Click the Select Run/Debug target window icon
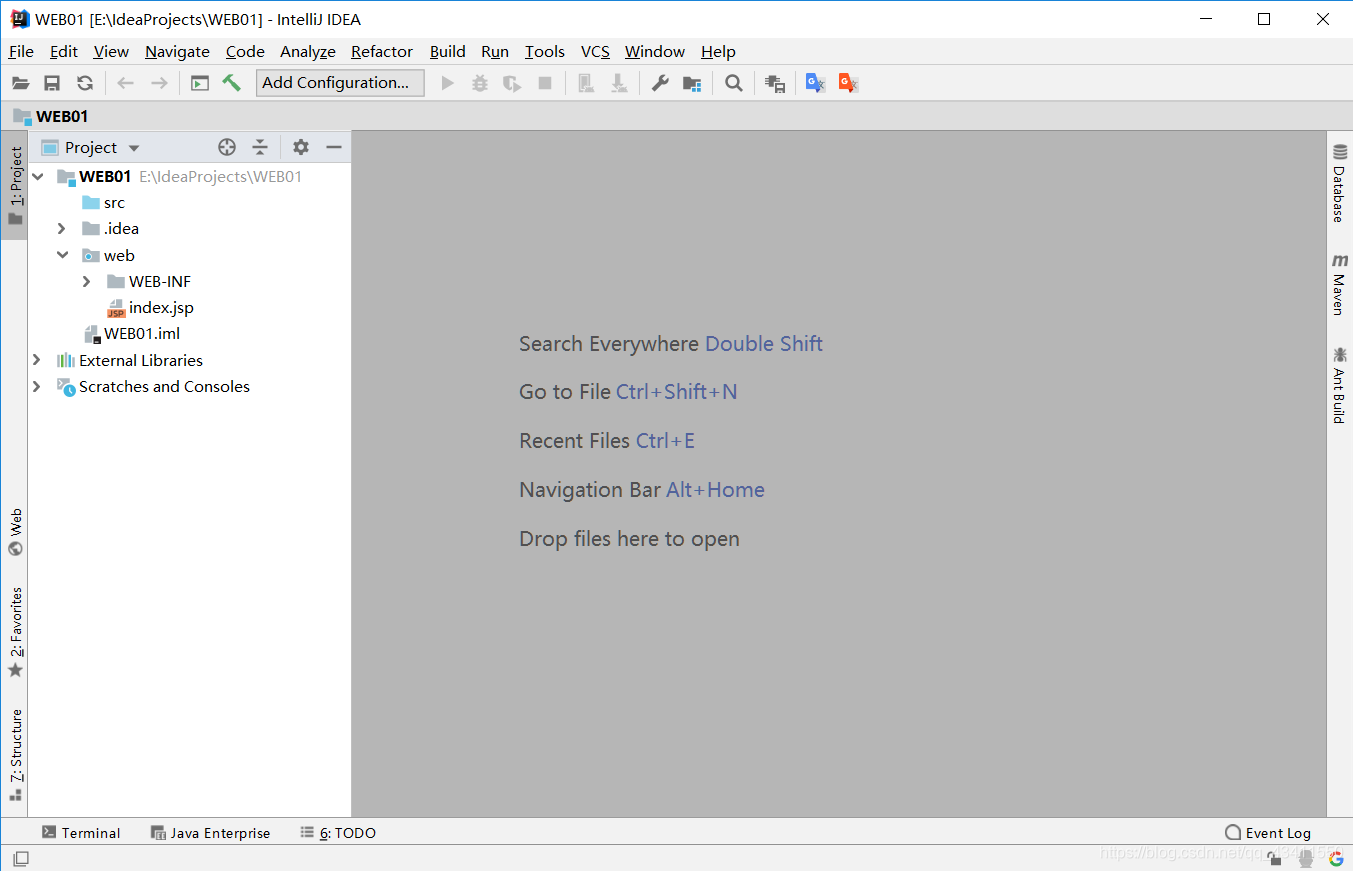1353x871 pixels. pyautogui.click(x=200, y=83)
